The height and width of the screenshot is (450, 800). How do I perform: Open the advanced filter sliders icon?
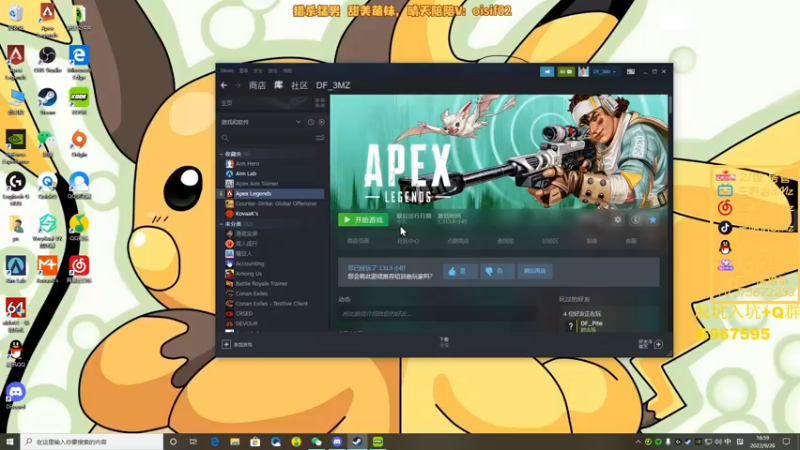click(x=320, y=138)
